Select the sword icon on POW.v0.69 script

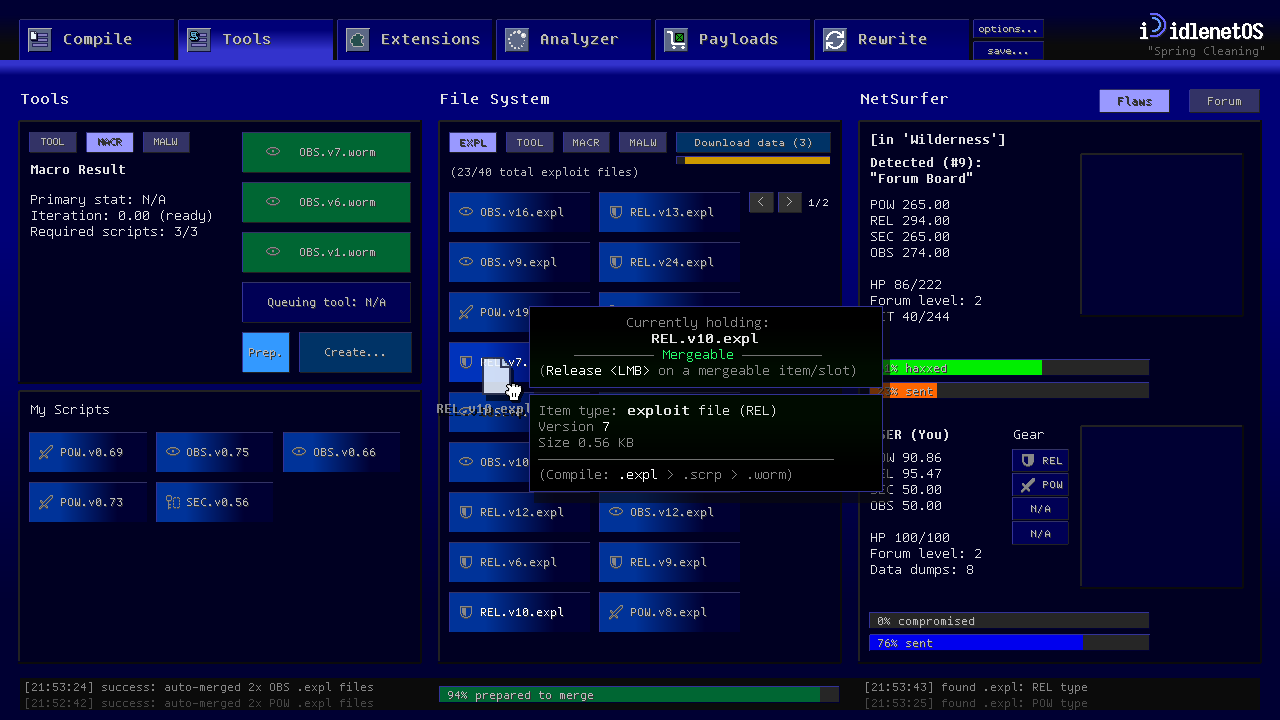tap(49, 452)
